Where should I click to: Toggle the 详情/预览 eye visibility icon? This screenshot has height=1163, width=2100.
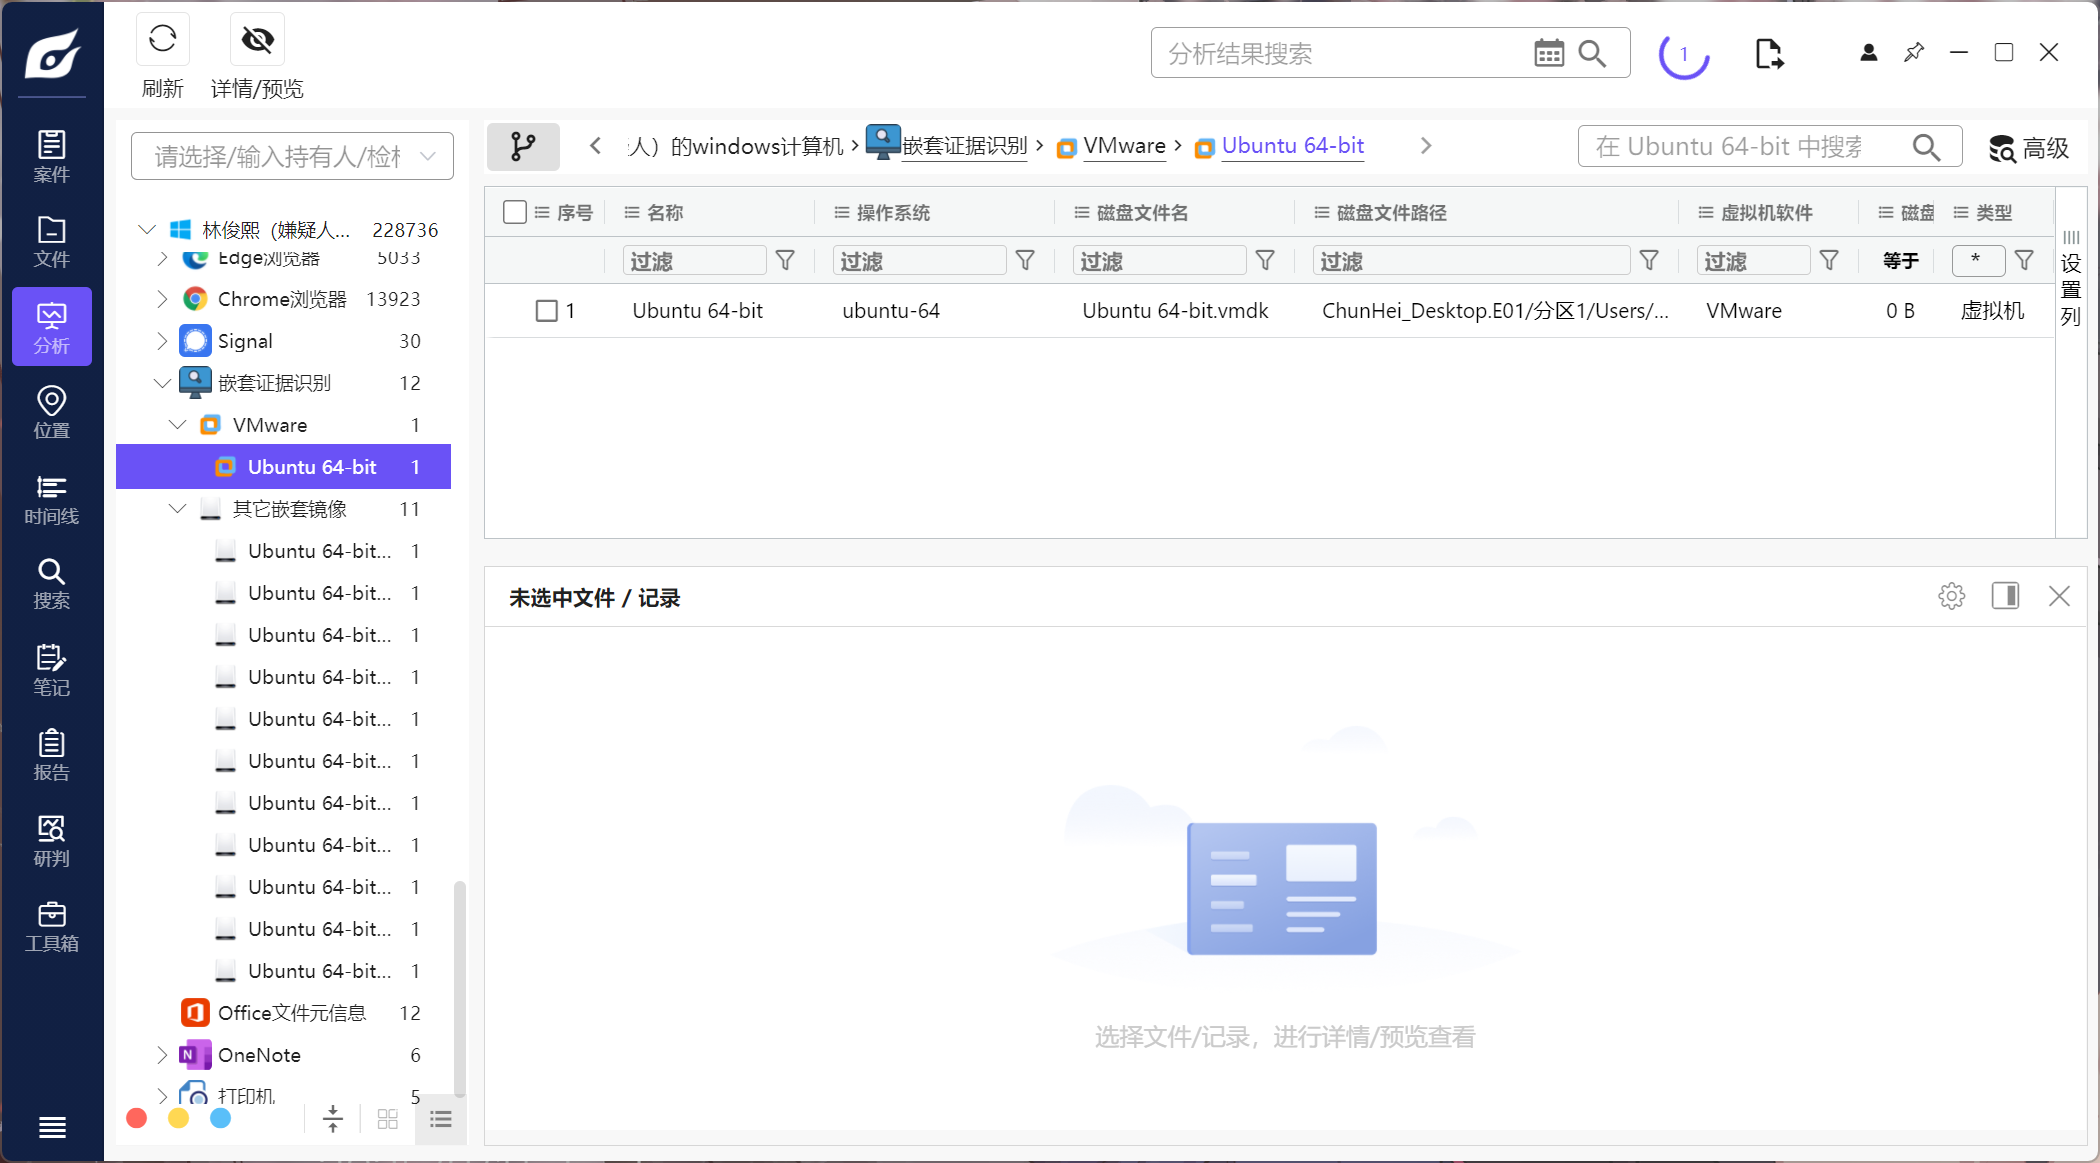point(257,40)
